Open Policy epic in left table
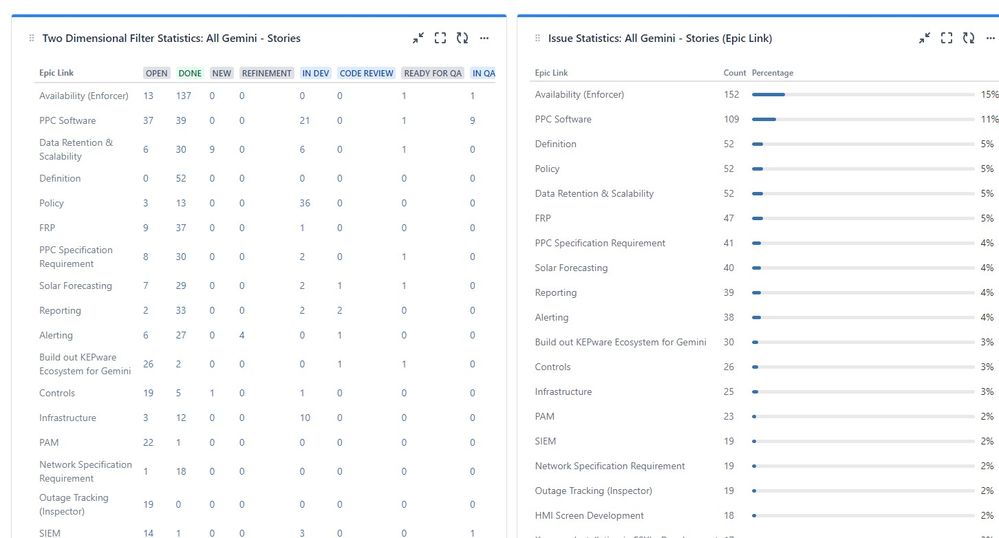This screenshot has height=538, width=999. pos(52,203)
